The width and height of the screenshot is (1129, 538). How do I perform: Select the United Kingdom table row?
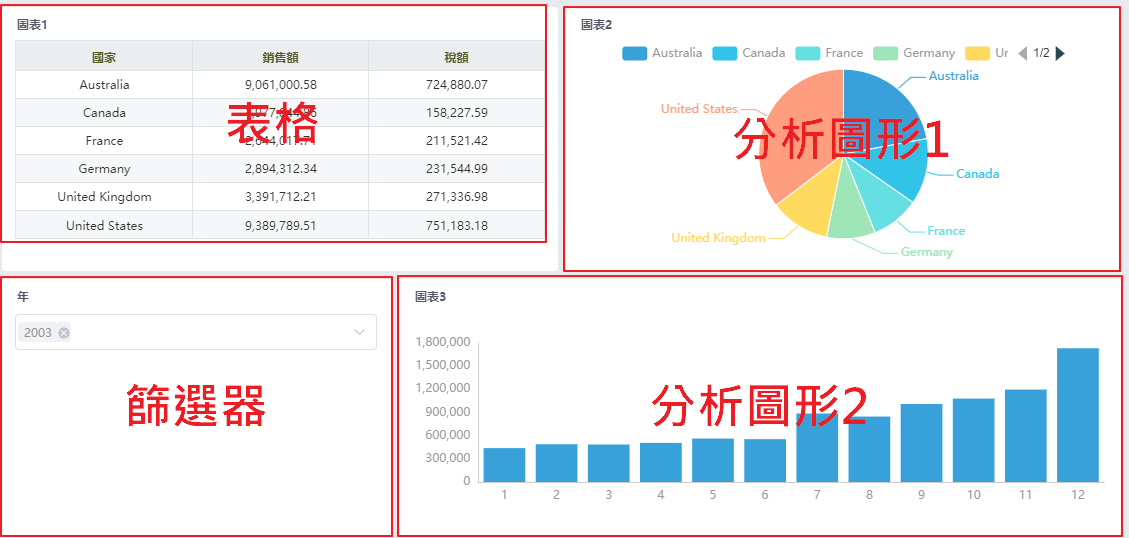tap(280, 197)
